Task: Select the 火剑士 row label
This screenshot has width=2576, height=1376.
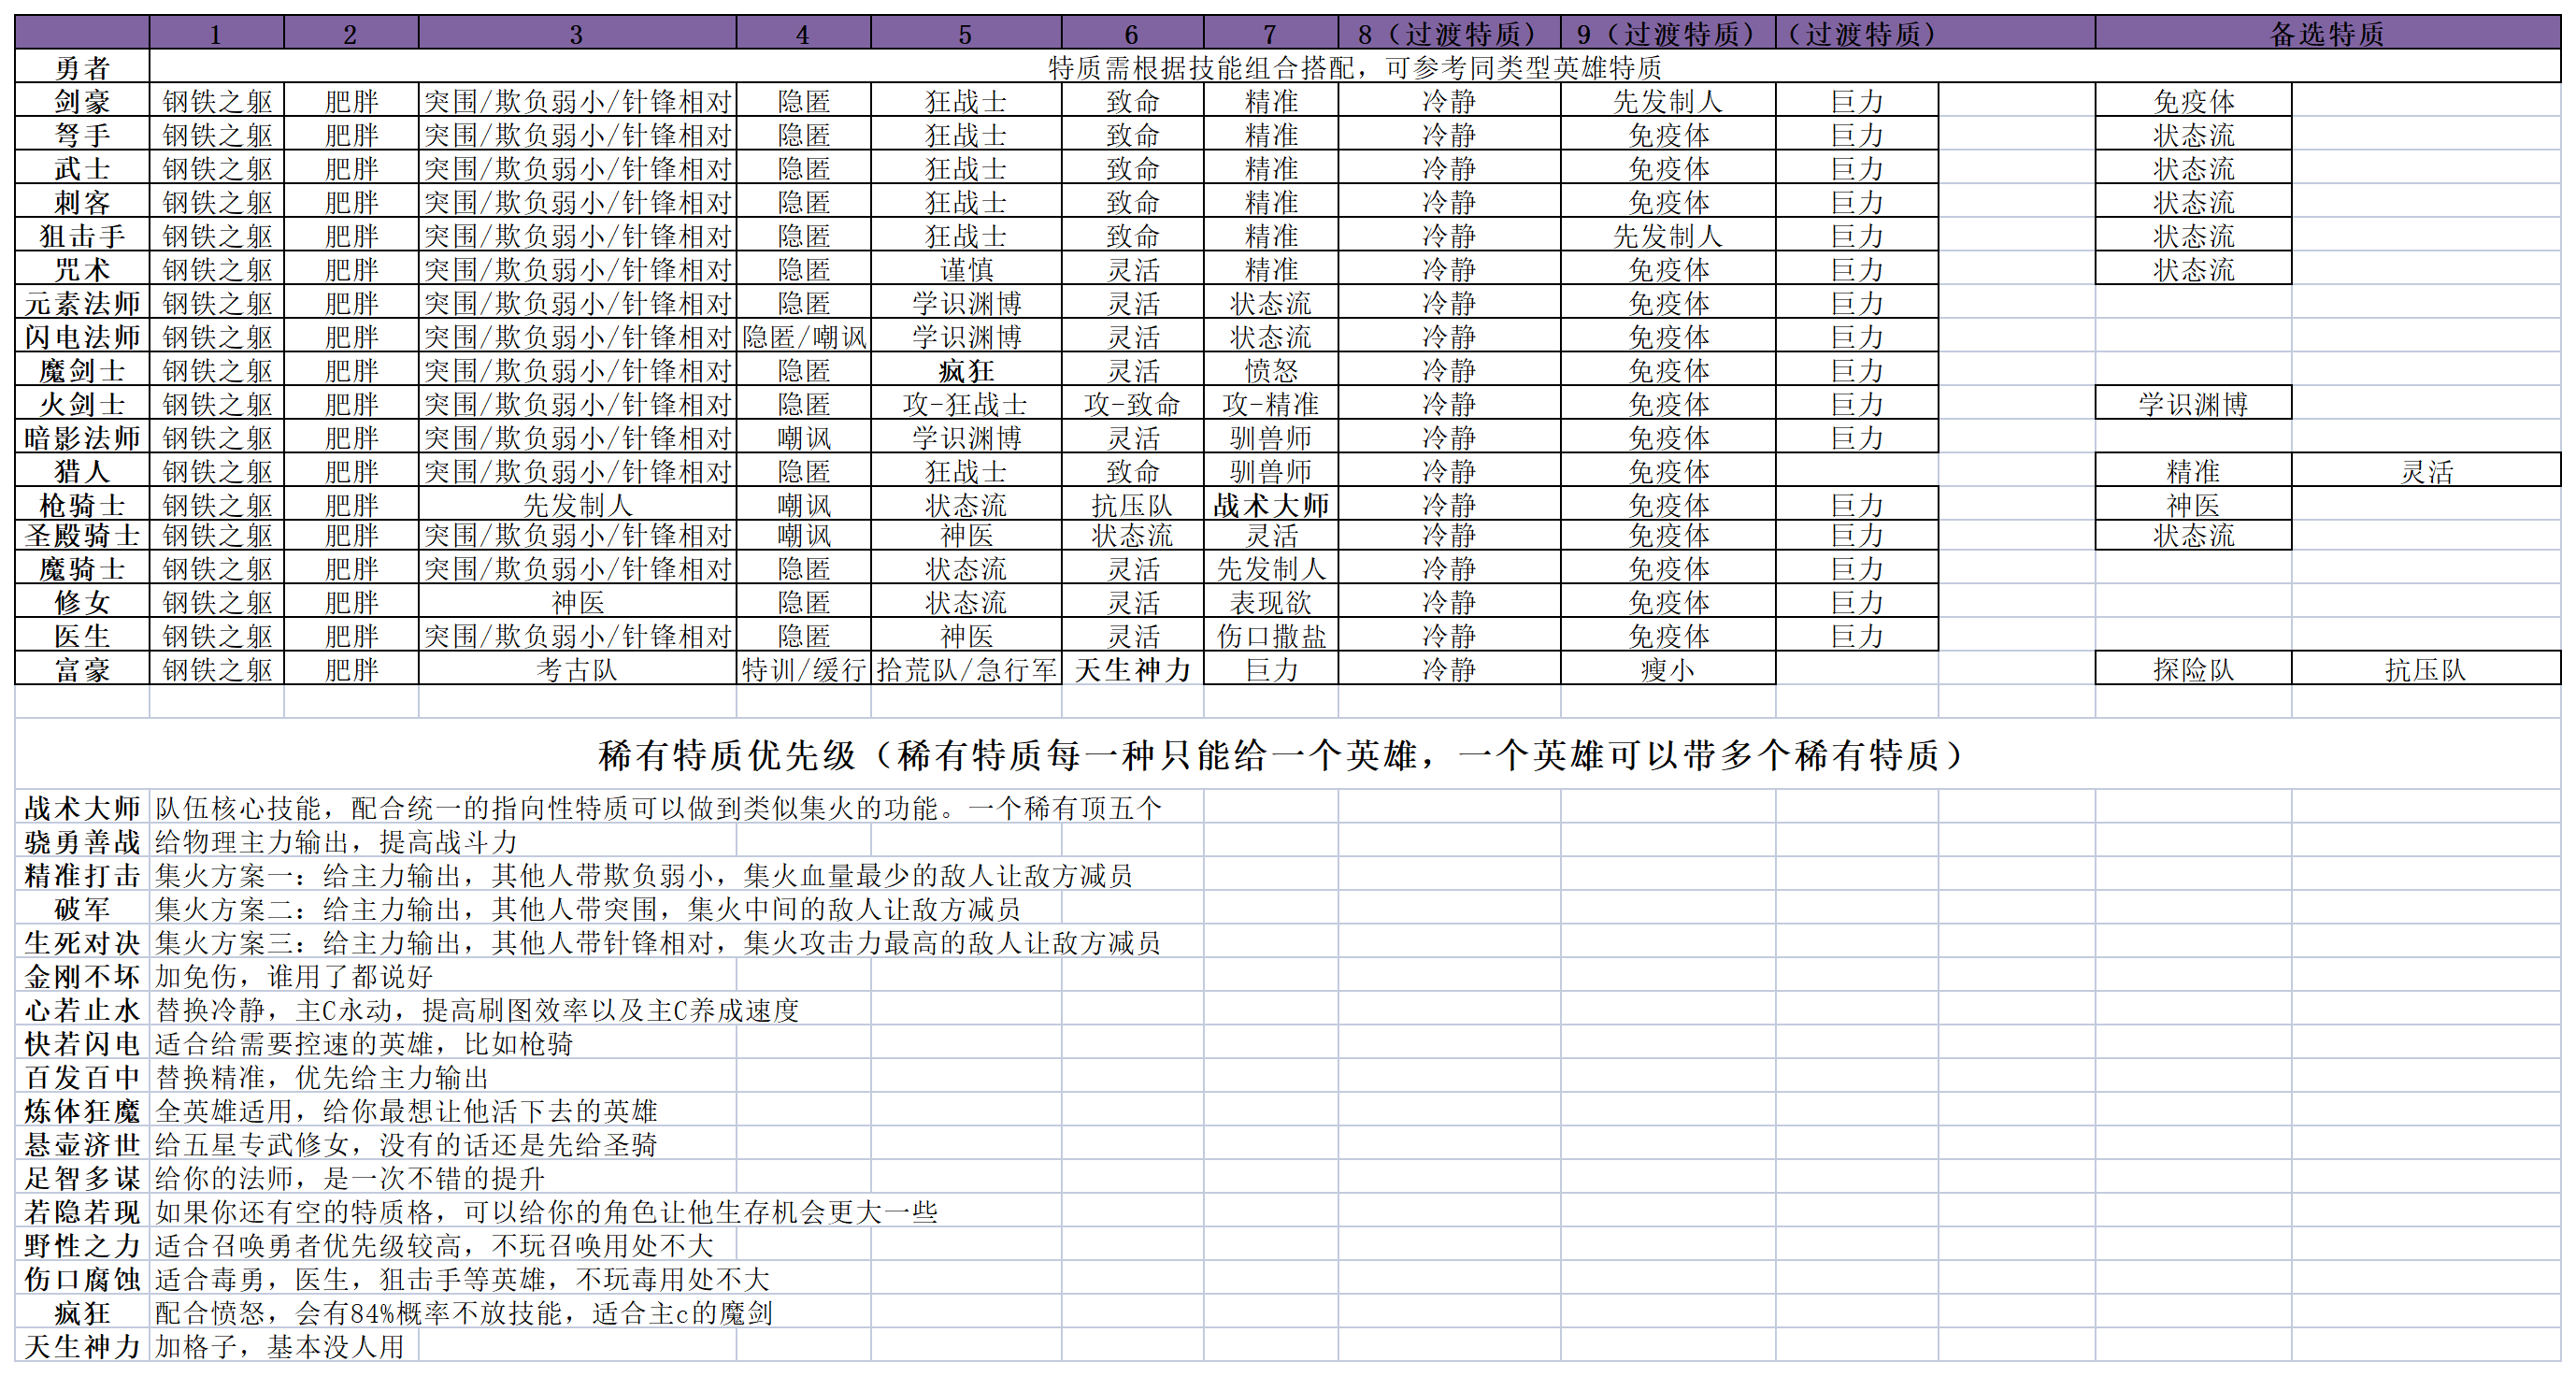Action: click(82, 404)
